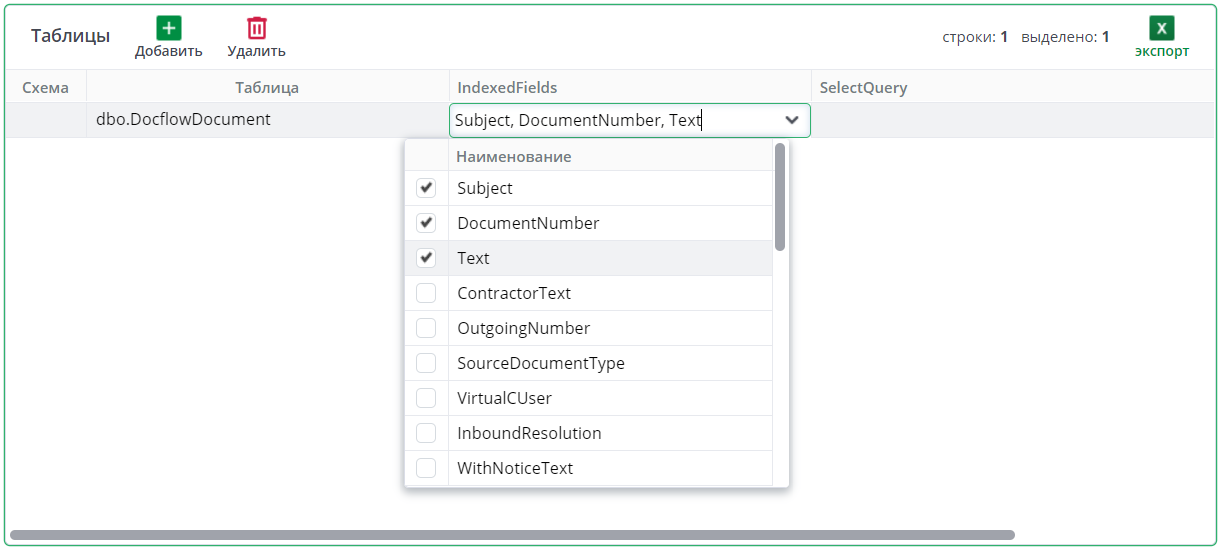Enable the ContractorText checkbox
This screenshot has width=1219, height=548.
(426, 293)
